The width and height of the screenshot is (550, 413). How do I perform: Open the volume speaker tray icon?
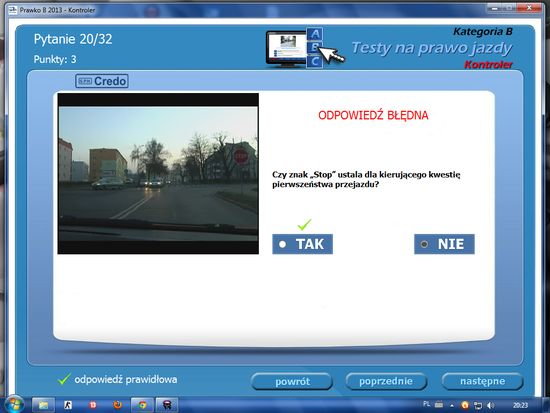tap(490, 405)
